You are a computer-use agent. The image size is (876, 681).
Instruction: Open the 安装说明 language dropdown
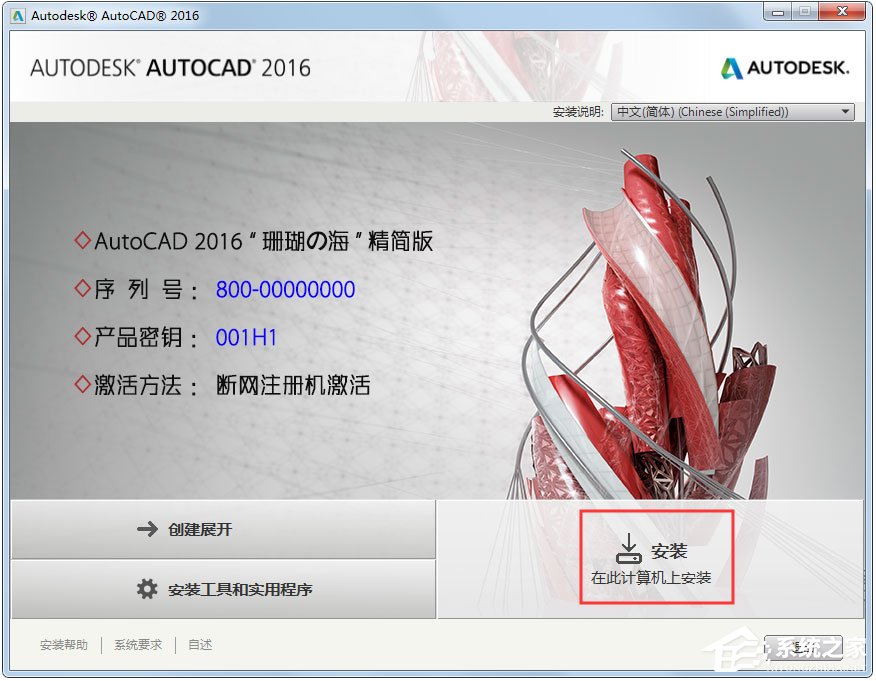[x=733, y=112]
